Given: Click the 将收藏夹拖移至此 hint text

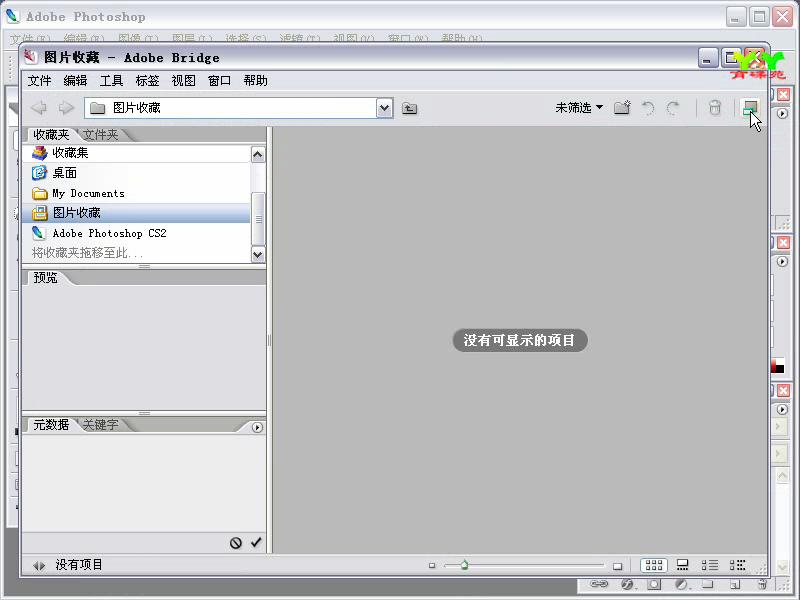Looking at the screenshot, I should point(87,253).
